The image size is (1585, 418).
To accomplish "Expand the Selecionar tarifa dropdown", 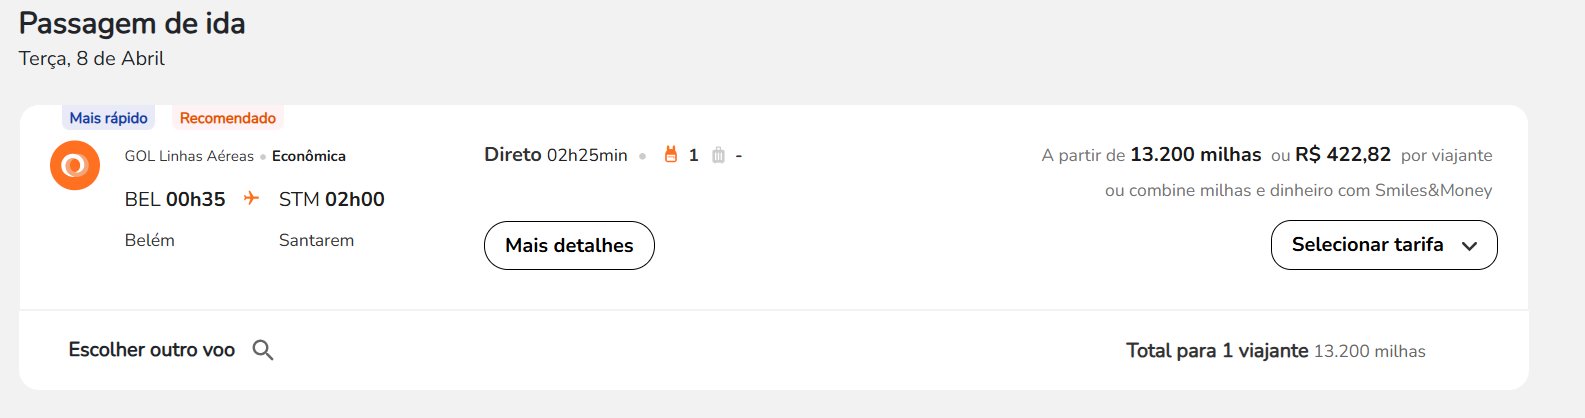I will (x=1384, y=245).
